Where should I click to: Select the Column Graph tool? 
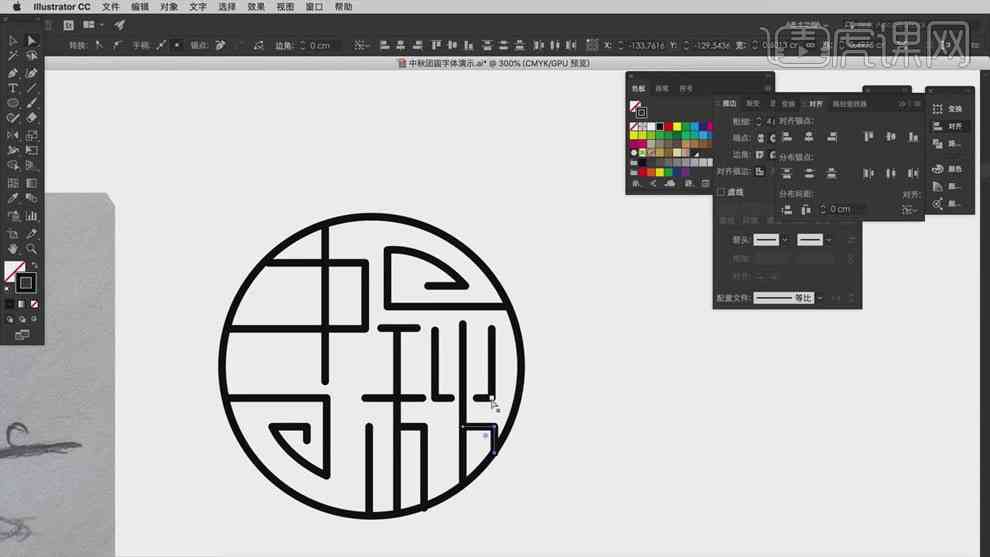pyautogui.click(x=31, y=215)
